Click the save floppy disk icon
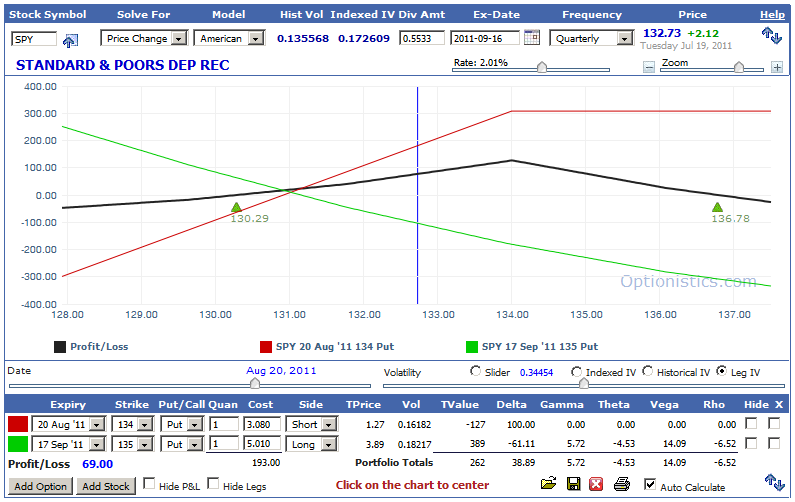The width and height of the screenshot is (795, 502). [x=573, y=484]
